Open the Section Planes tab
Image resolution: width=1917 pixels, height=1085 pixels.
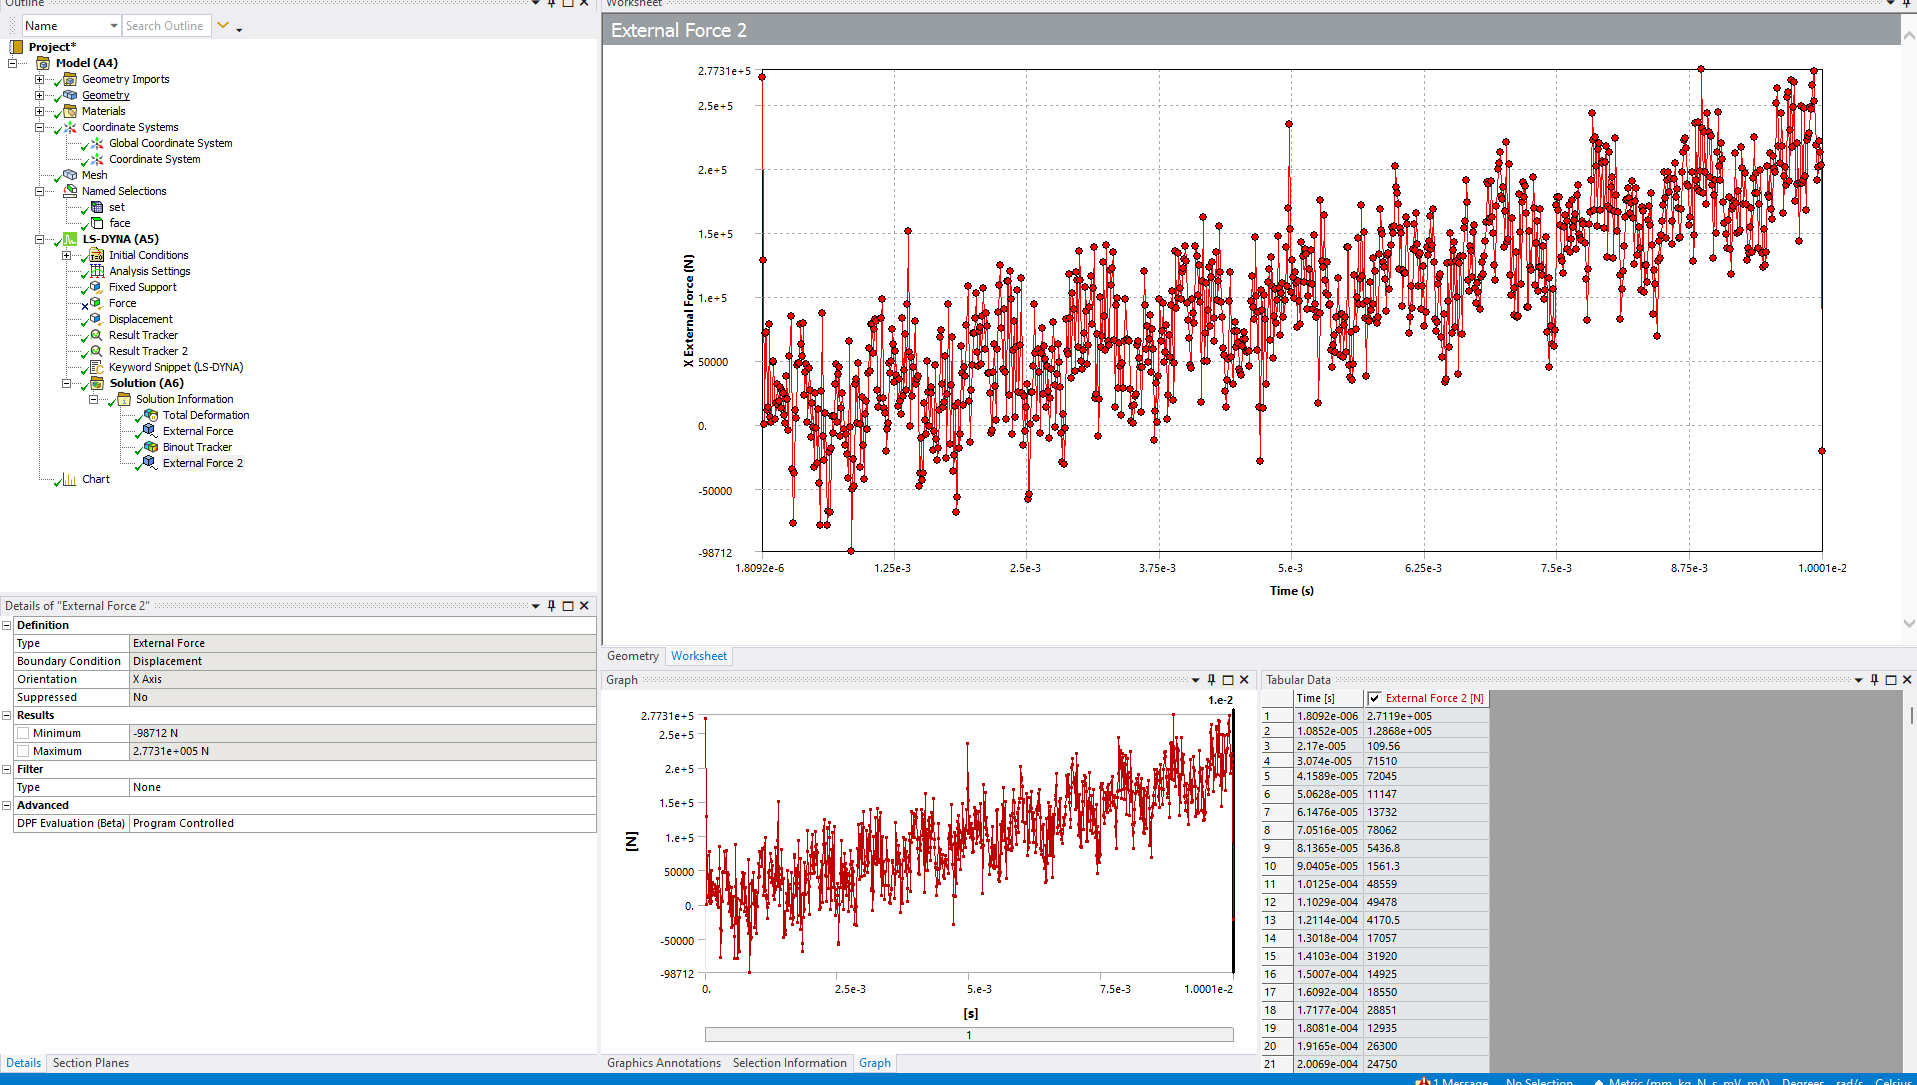[90, 1063]
